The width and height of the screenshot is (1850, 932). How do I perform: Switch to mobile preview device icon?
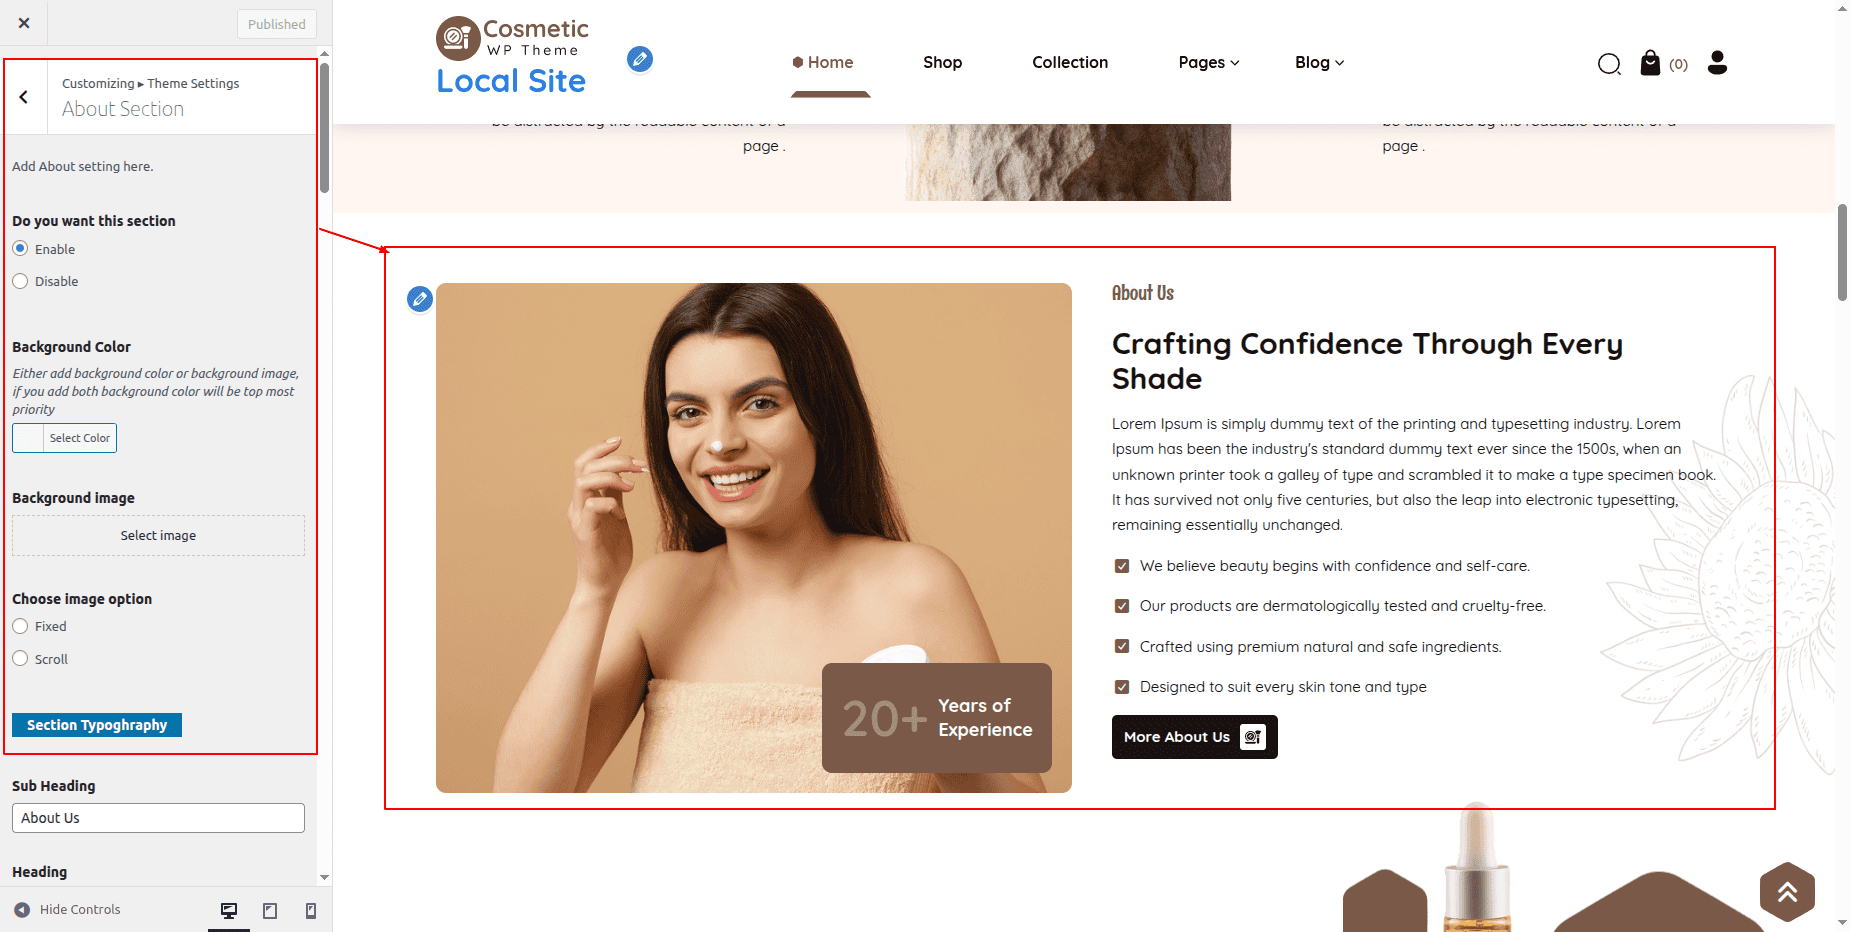pos(311,910)
